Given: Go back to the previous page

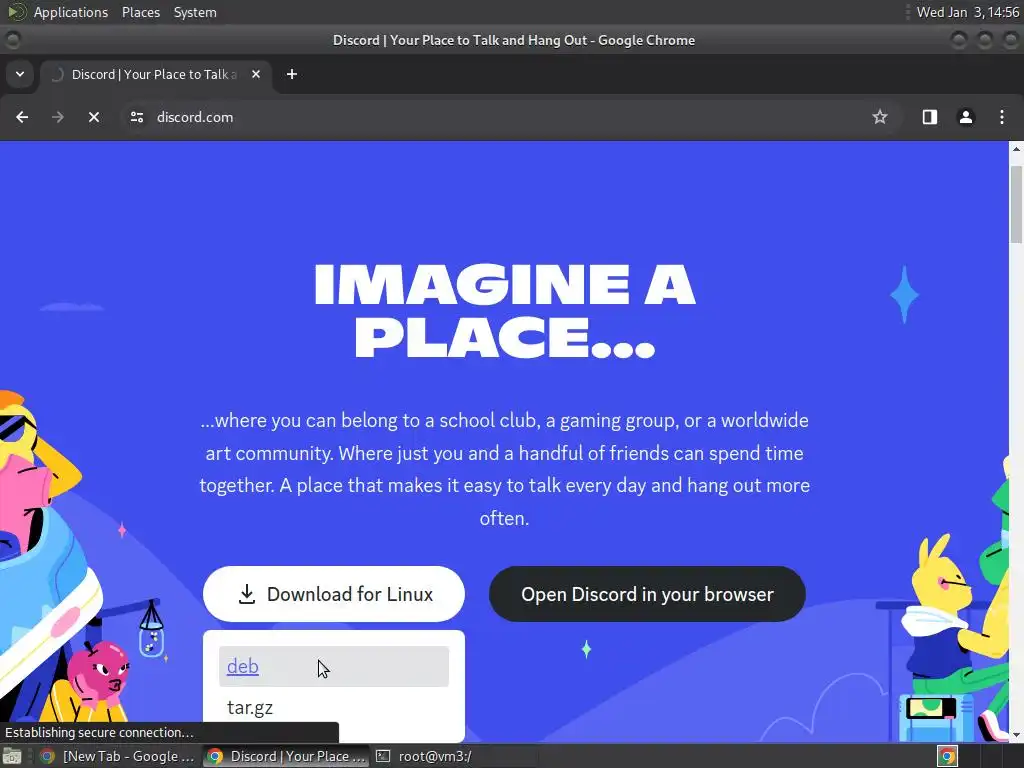Looking at the screenshot, I should pyautogui.click(x=22, y=117).
